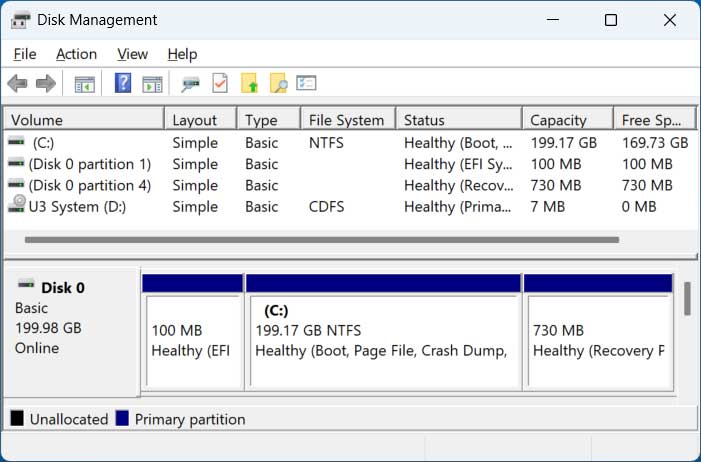Click the green up-arrow folder toolbar icon
This screenshot has height=462, width=701.
click(249, 84)
